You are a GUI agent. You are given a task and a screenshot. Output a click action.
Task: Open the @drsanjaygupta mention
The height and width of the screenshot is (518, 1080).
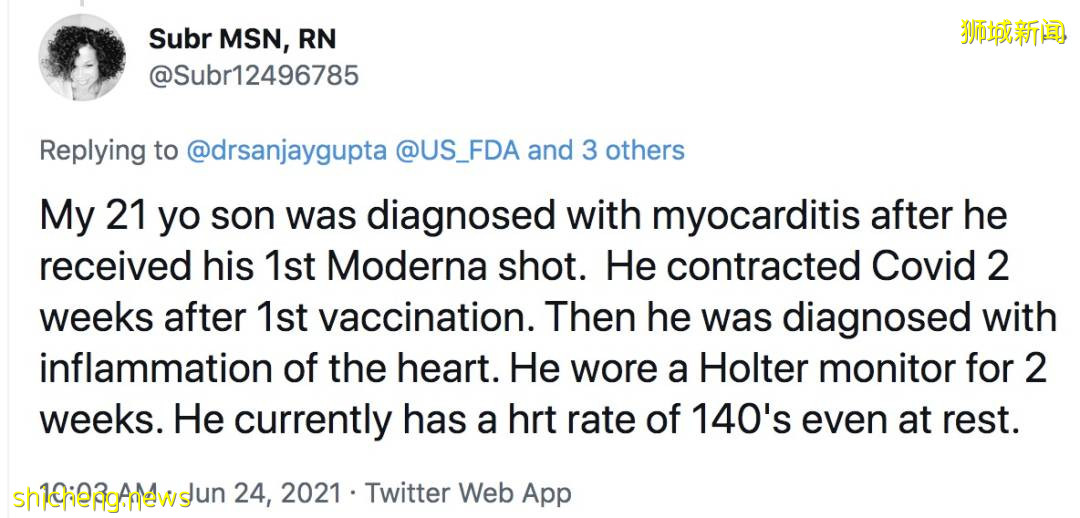(287, 151)
